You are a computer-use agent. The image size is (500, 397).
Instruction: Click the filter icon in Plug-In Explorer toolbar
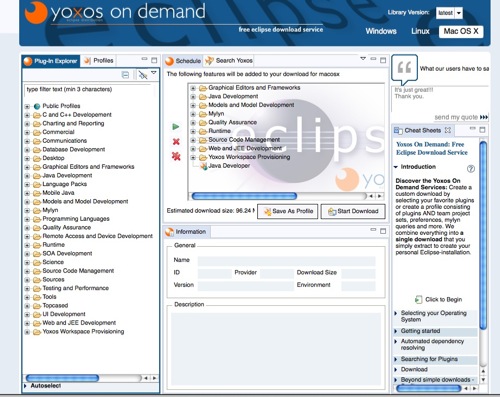(x=143, y=75)
